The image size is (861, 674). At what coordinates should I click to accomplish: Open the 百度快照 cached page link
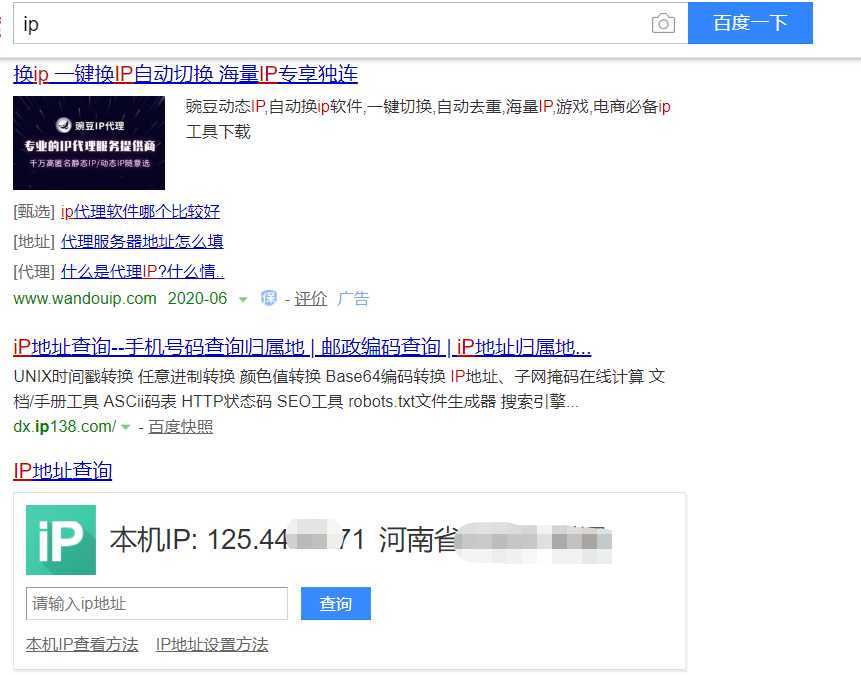(181, 427)
